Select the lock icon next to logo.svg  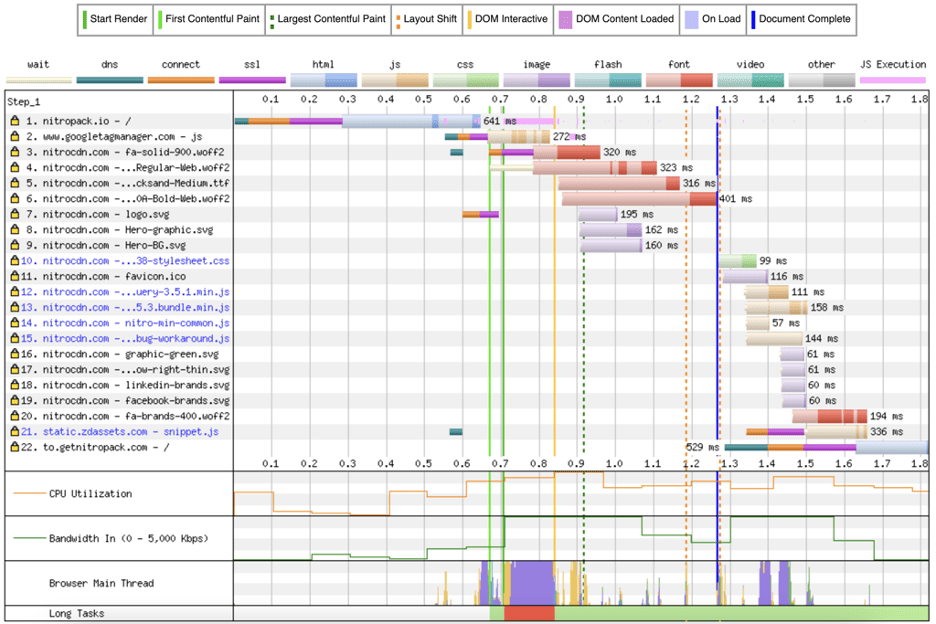coord(15,214)
